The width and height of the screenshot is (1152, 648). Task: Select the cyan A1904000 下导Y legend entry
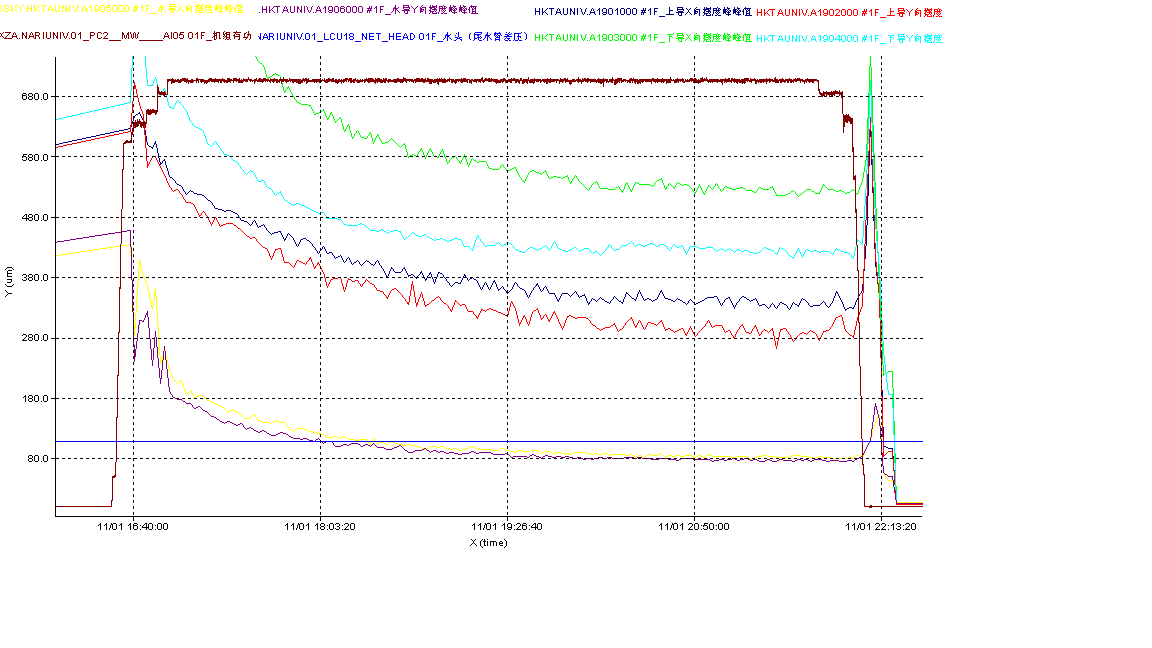tap(848, 37)
